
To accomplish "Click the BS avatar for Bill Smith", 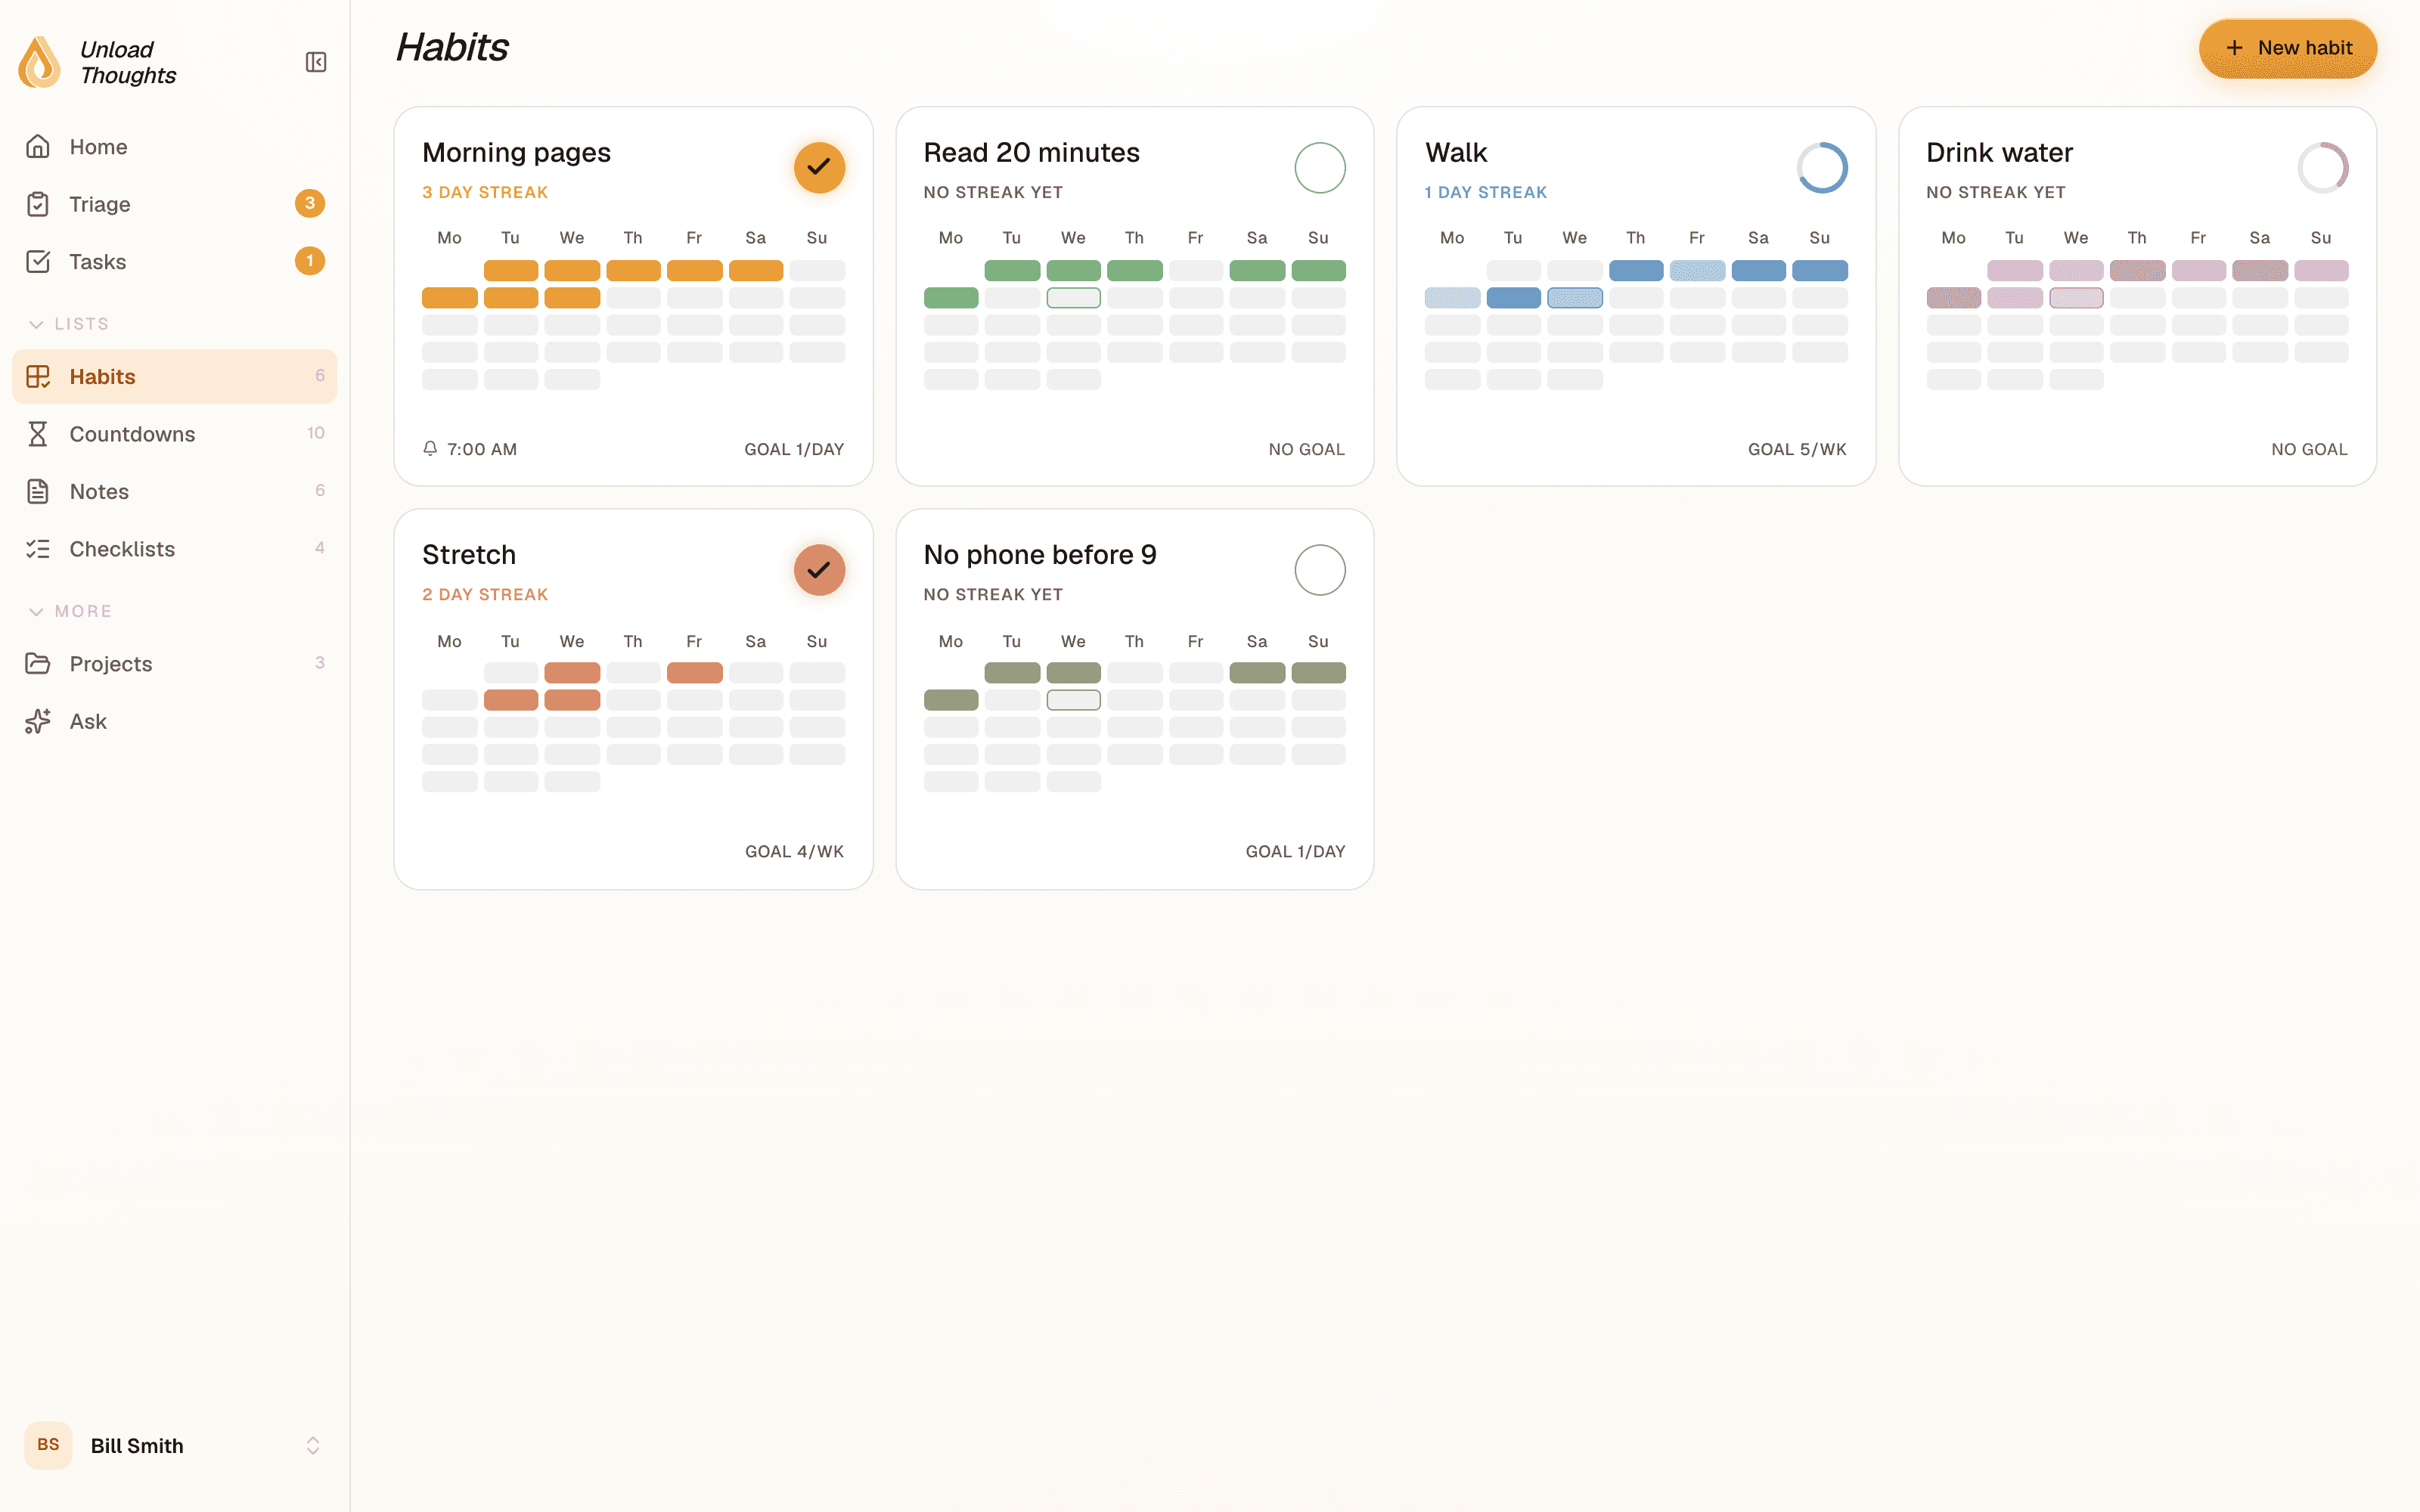I will (48, 1445).
